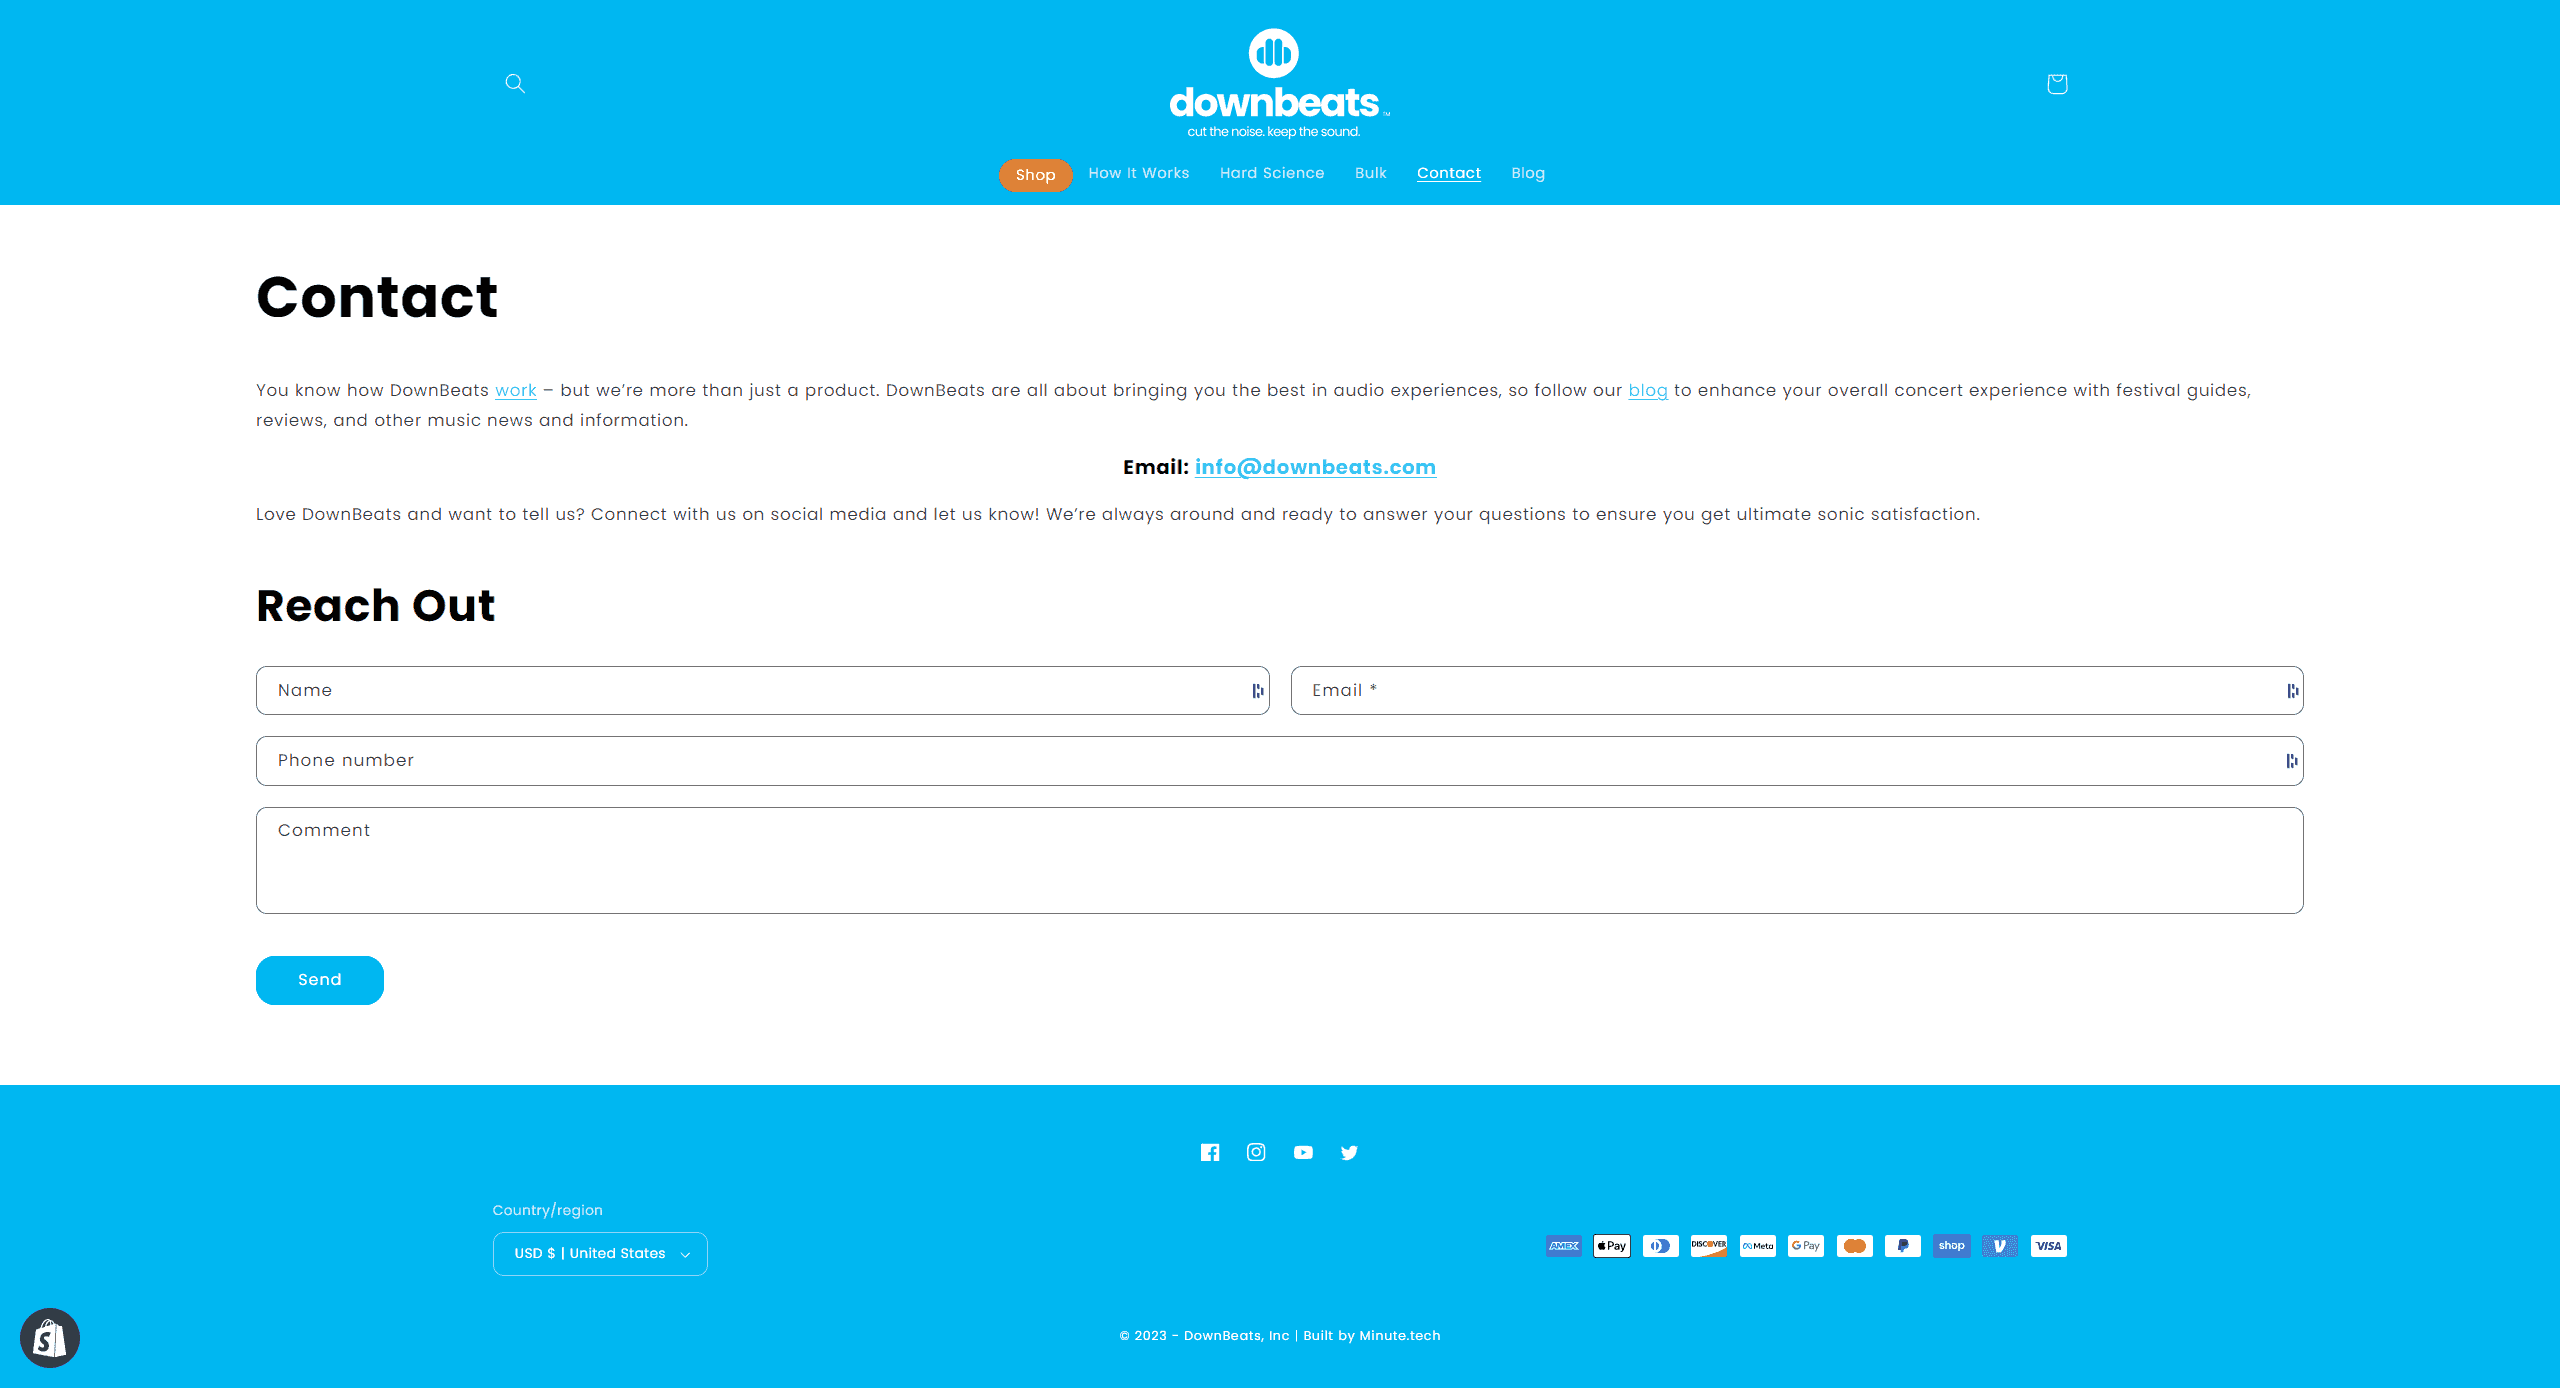Click into the Email input field
The height and width of the screenshot is (1388, 2560).
tap(1780, 691)
